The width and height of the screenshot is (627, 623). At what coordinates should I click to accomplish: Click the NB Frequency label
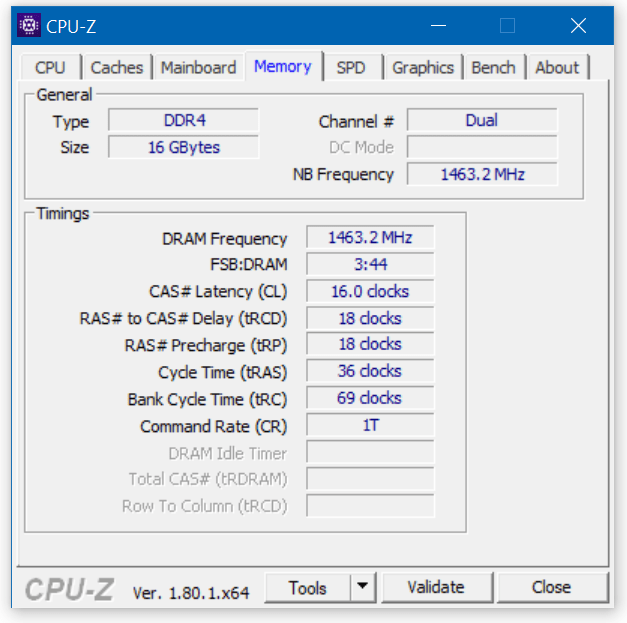tap(343, 175)
